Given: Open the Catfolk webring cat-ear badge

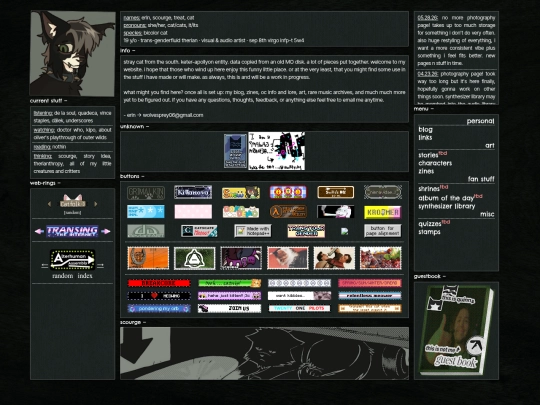Looking at the screenshot, I should 72,201.
